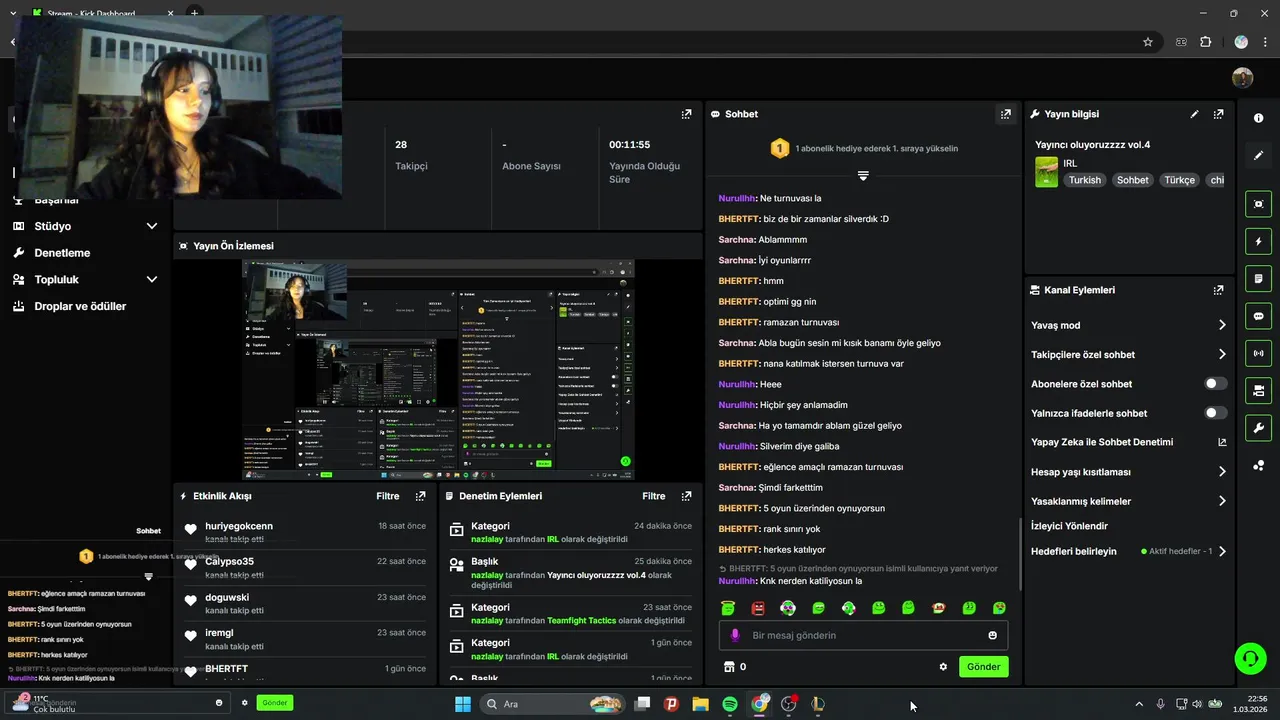Click the shop icon below message box
Image resolution: width=1280 pixels, height=720 pixels.
(729, 666)
